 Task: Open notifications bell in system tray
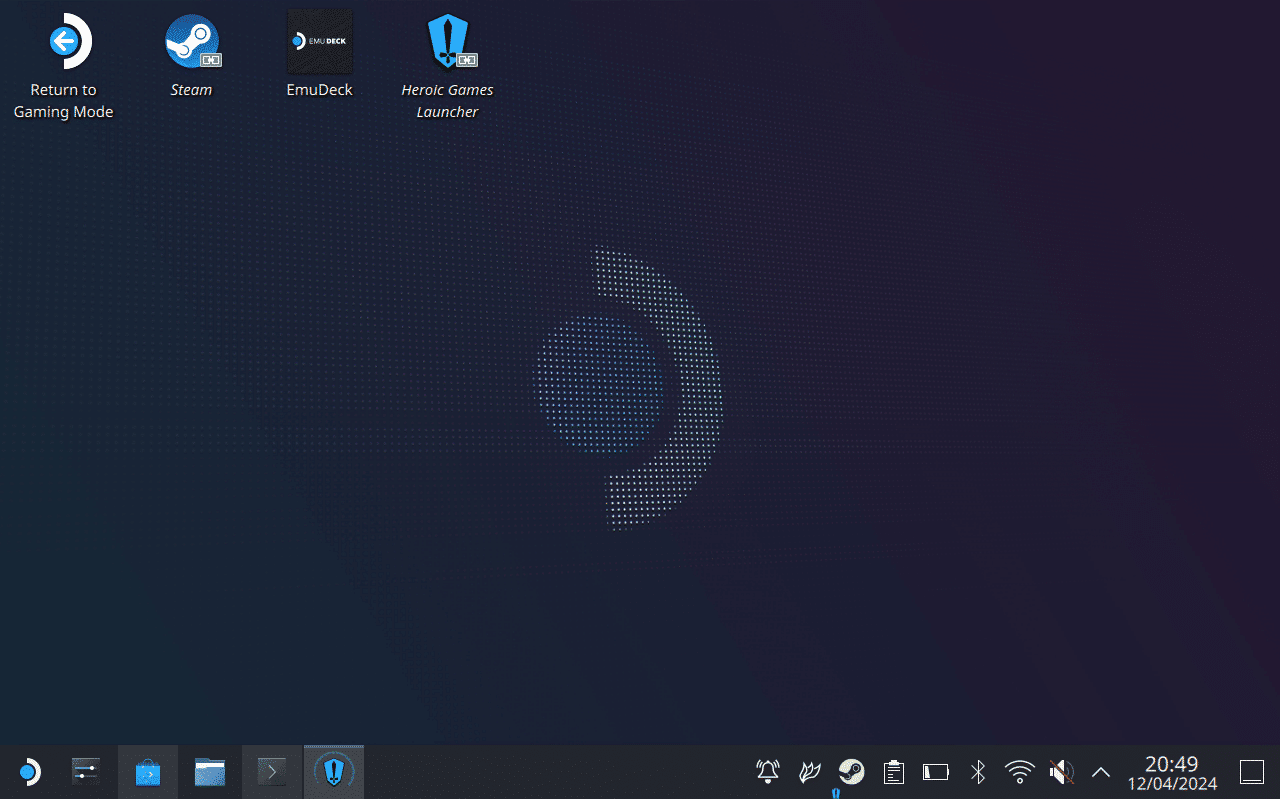pos(768,771)
